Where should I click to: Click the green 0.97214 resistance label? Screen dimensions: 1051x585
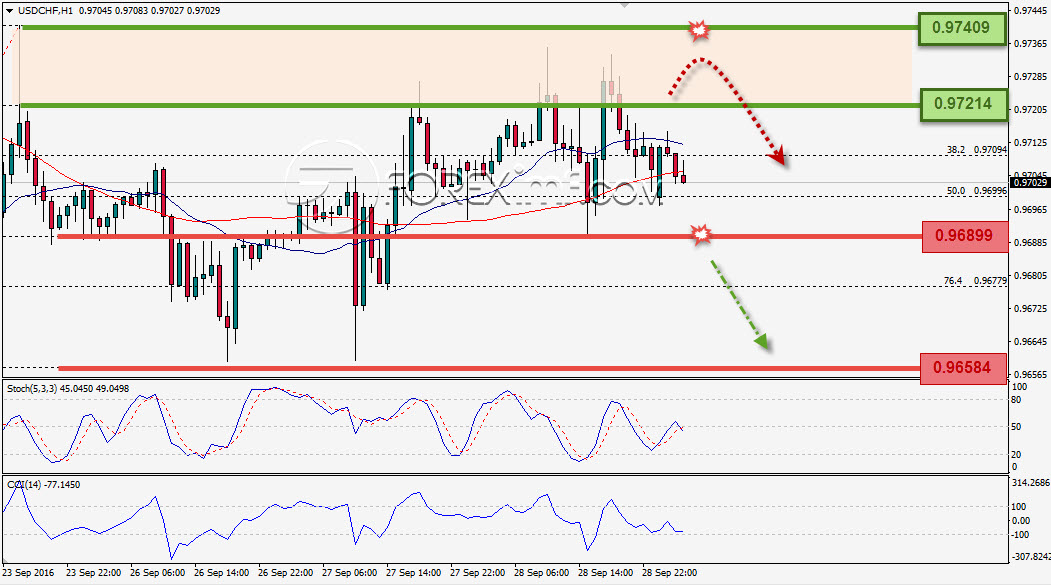pos(963,105)
